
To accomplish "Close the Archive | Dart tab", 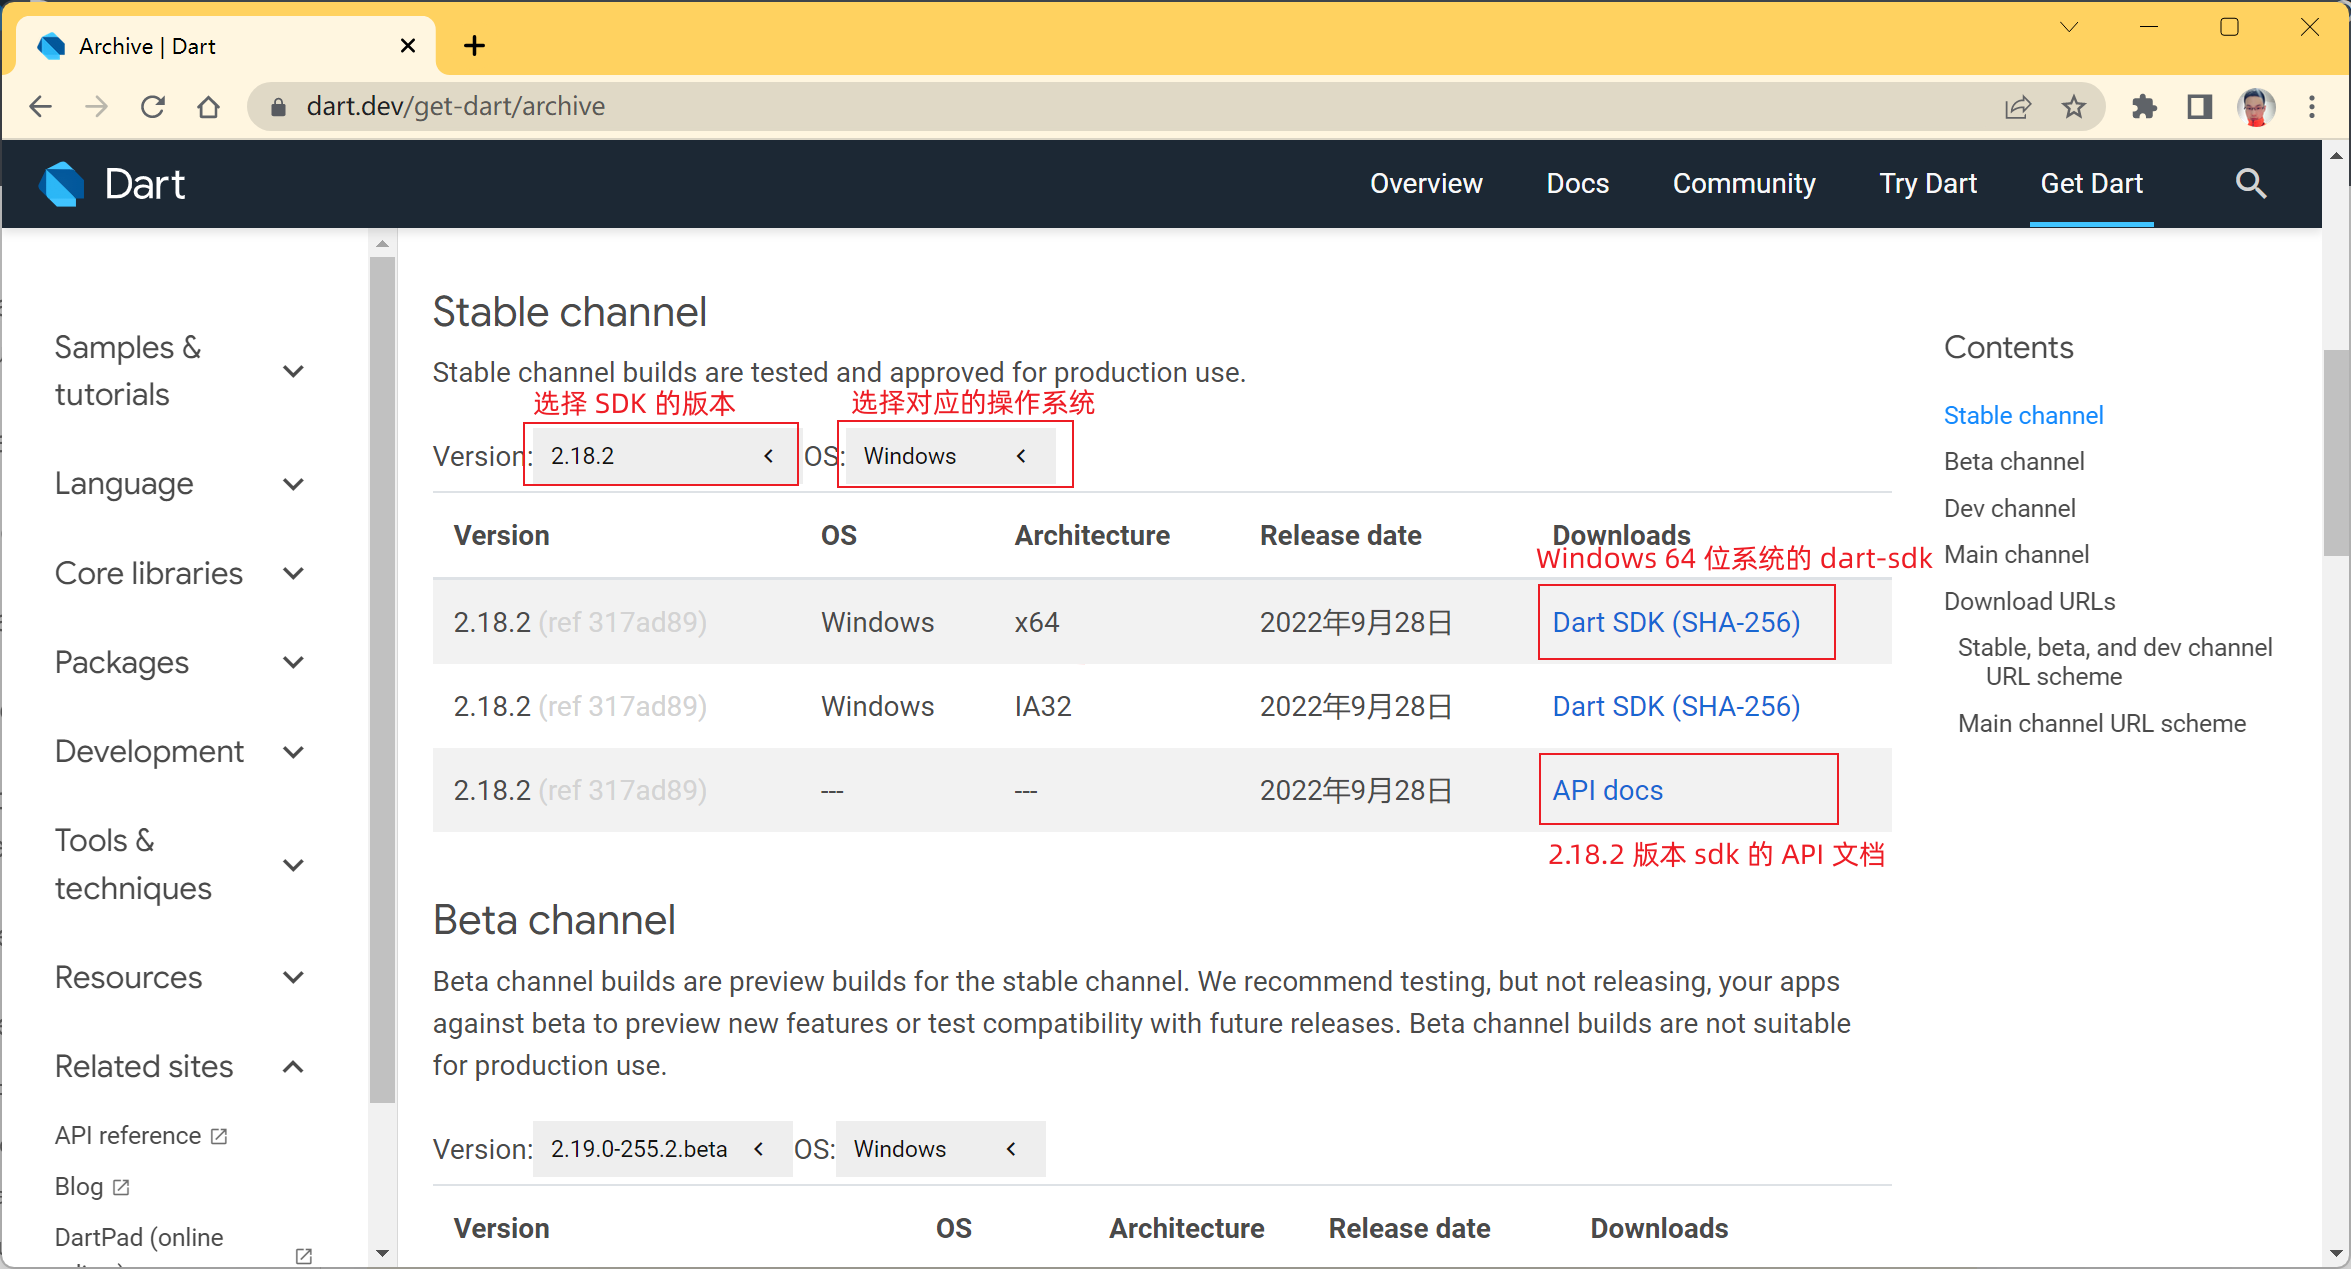I will (408, 46).
